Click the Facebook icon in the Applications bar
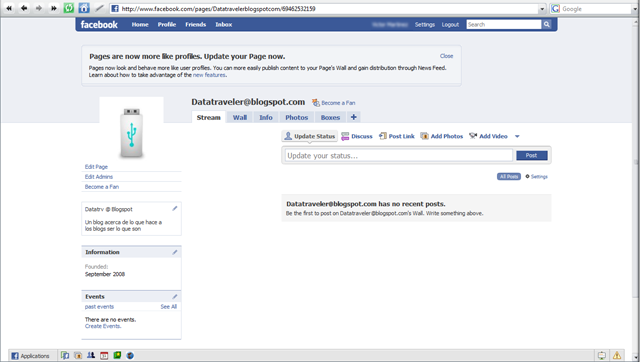The width and height of the screenshot is (640, 362). point(15,356)
